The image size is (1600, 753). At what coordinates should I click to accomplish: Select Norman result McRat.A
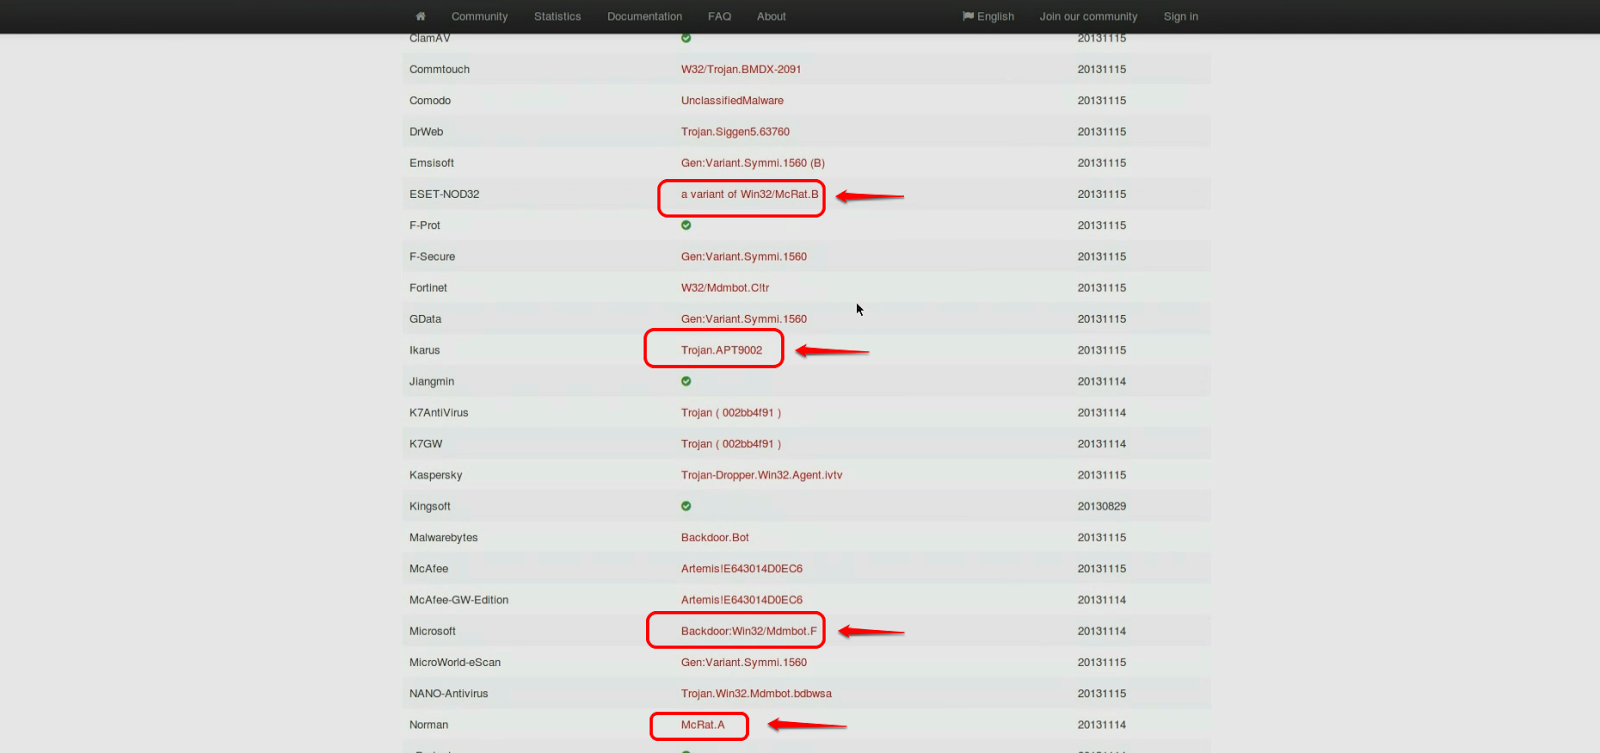[x=703, y=725]
